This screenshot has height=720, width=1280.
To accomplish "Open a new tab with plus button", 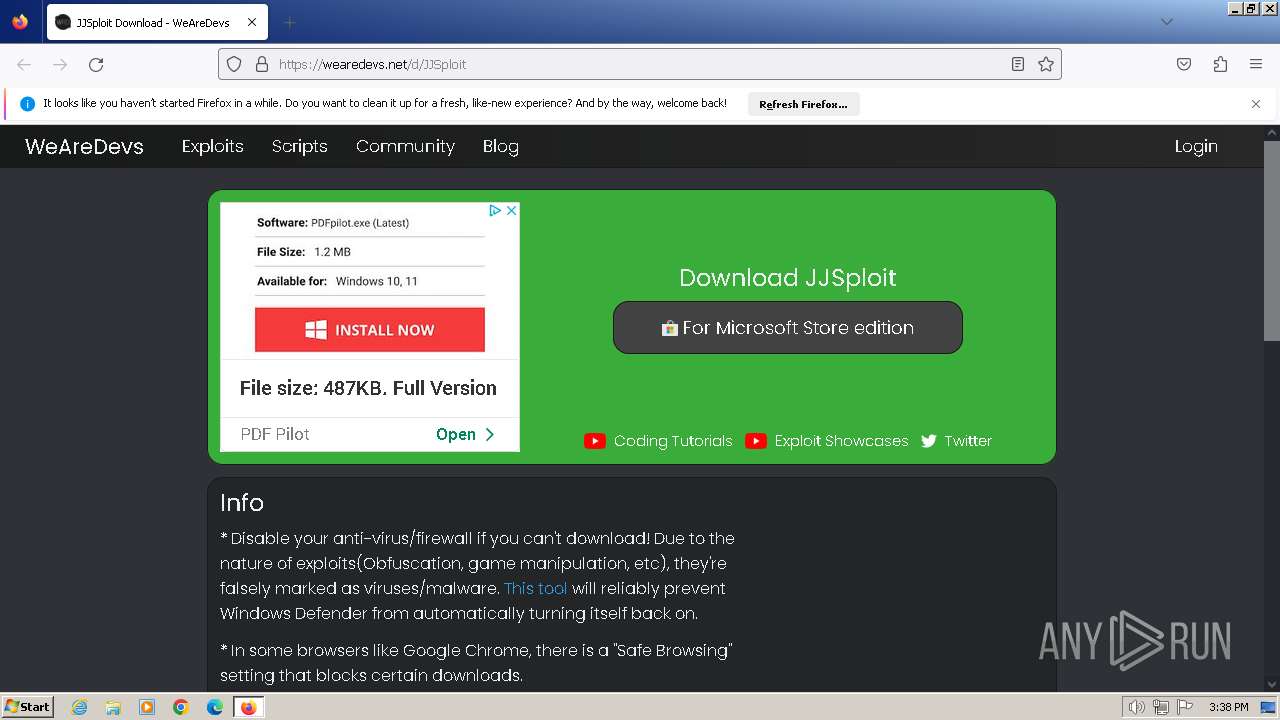I will click(x=289, y=22).
